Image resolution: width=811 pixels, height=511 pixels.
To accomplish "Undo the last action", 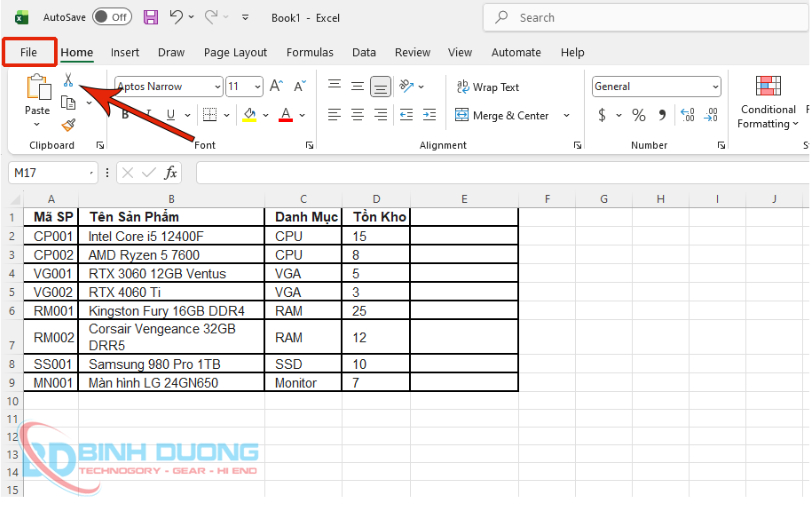I will click(x=176, y=17).
